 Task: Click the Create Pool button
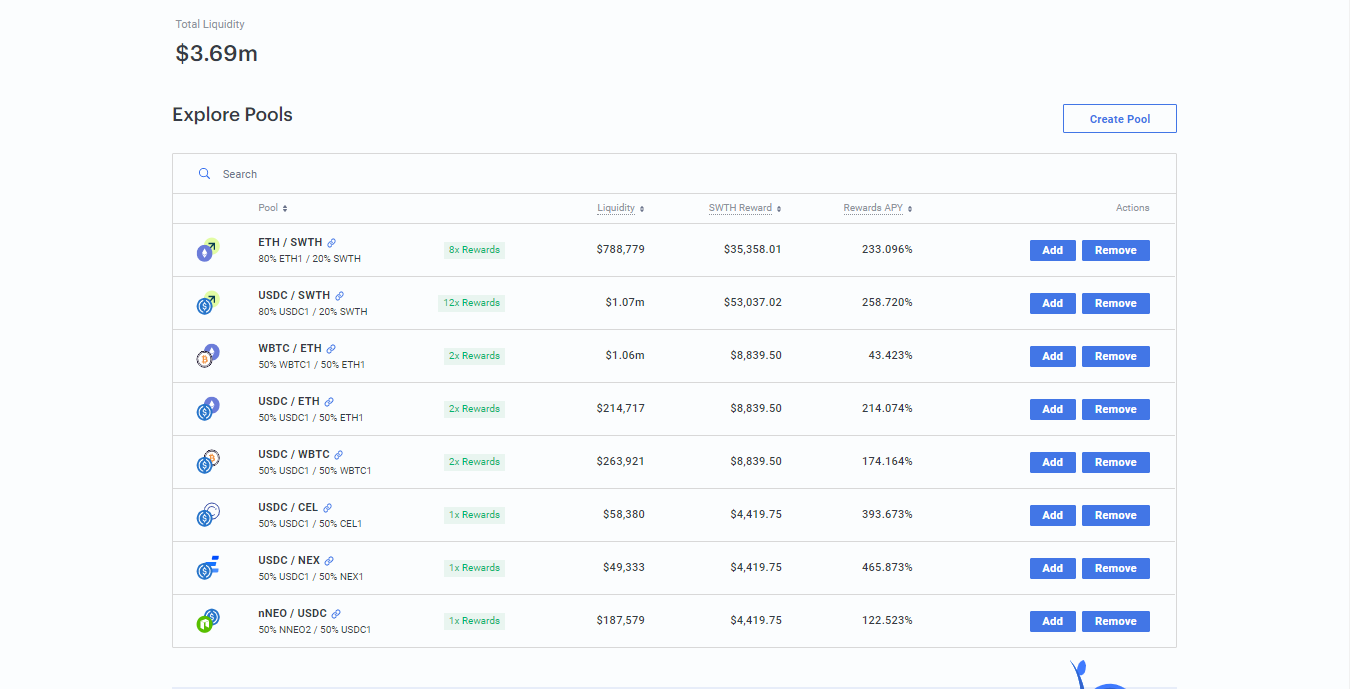(1120, 119)
